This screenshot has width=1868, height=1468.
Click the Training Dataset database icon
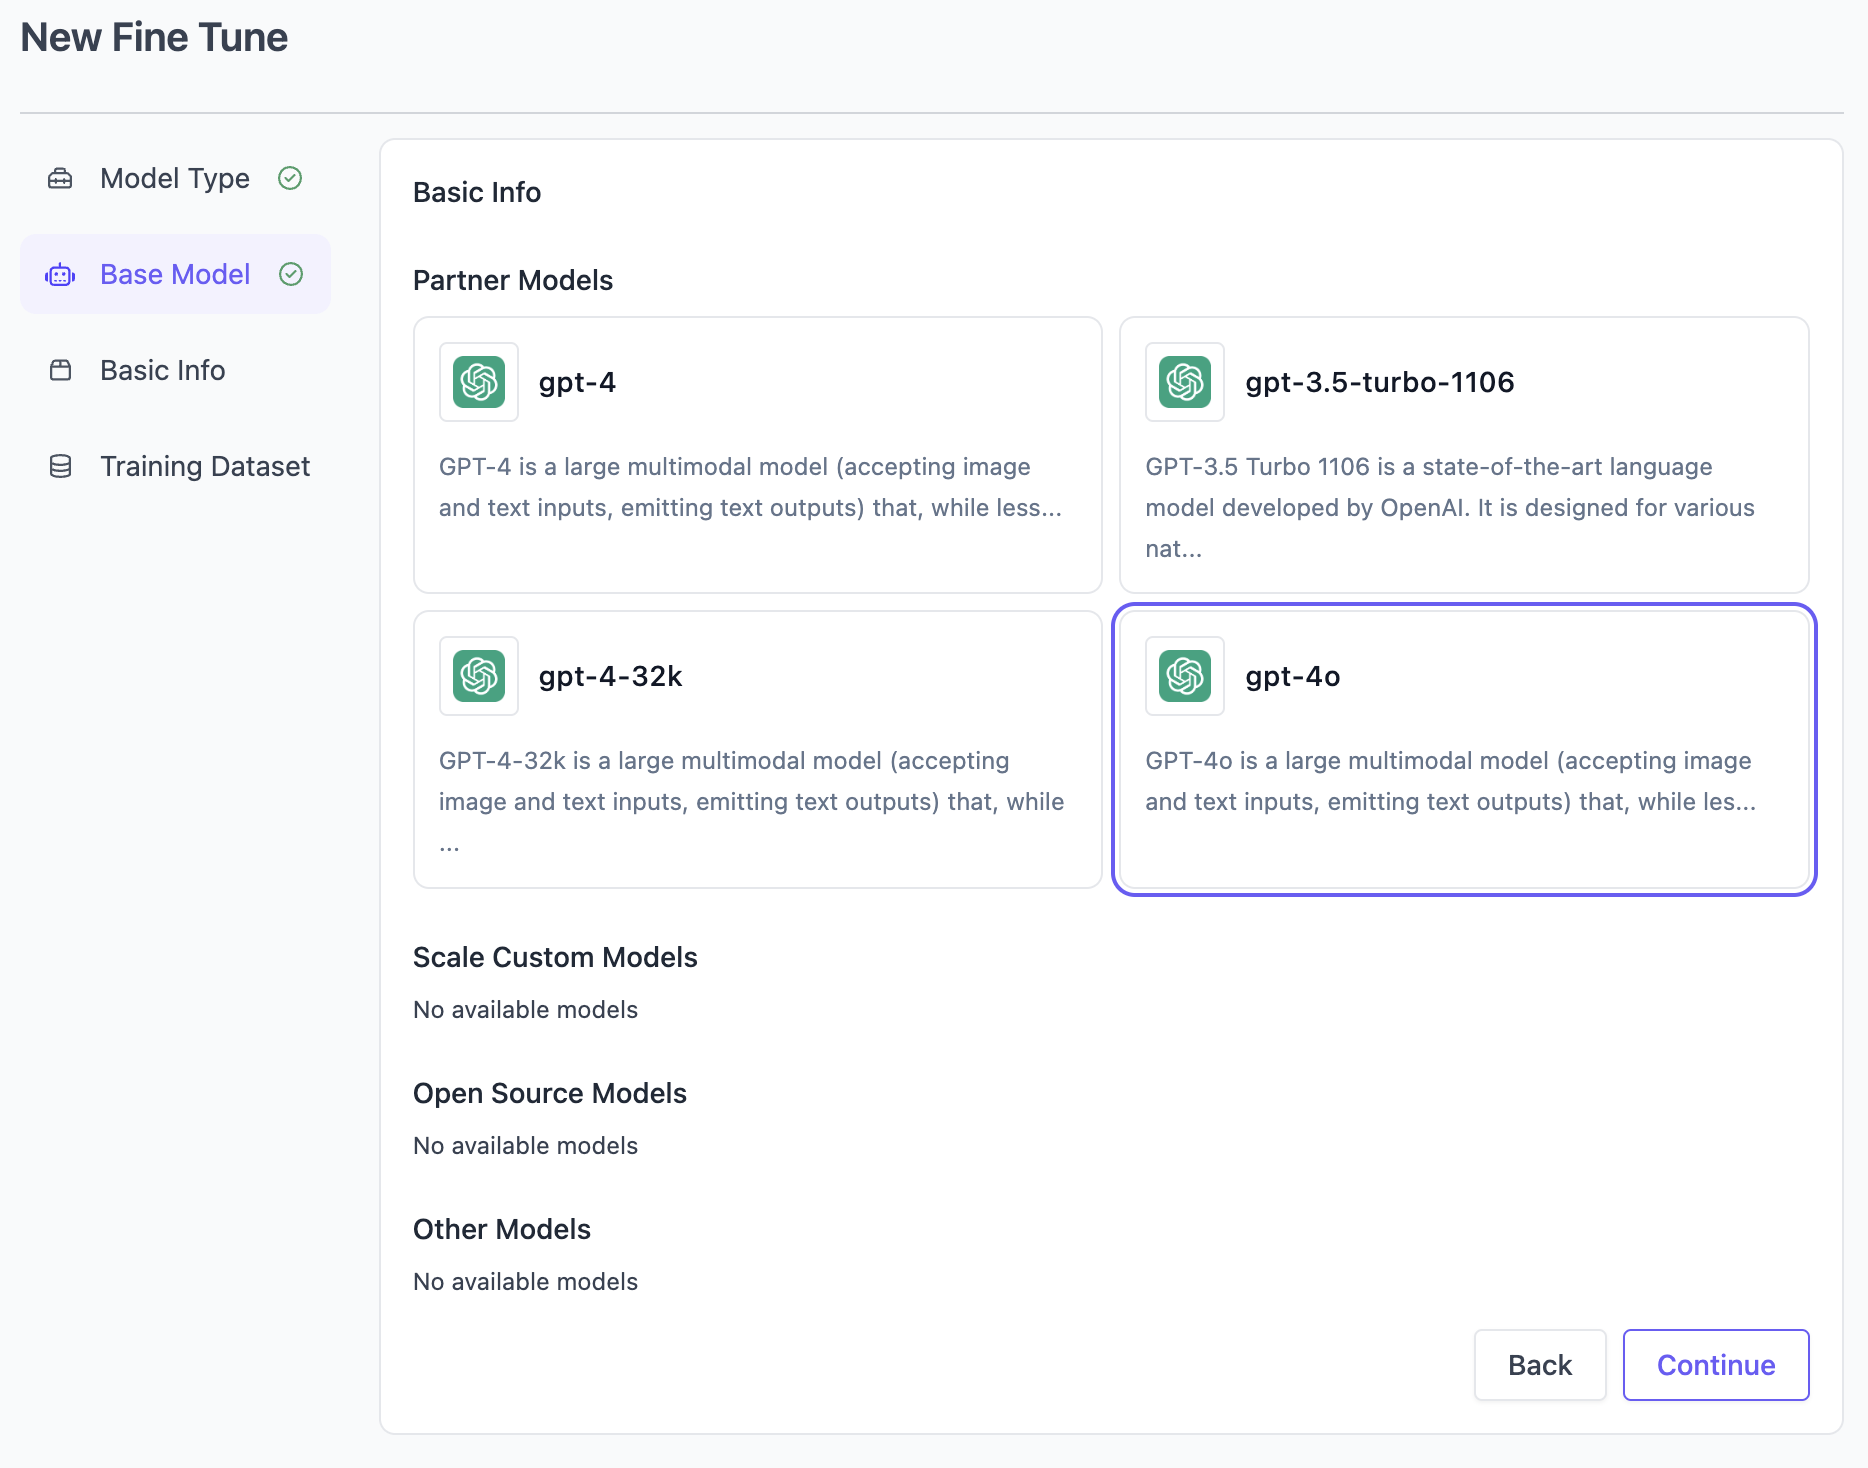(x=60, y=466)
